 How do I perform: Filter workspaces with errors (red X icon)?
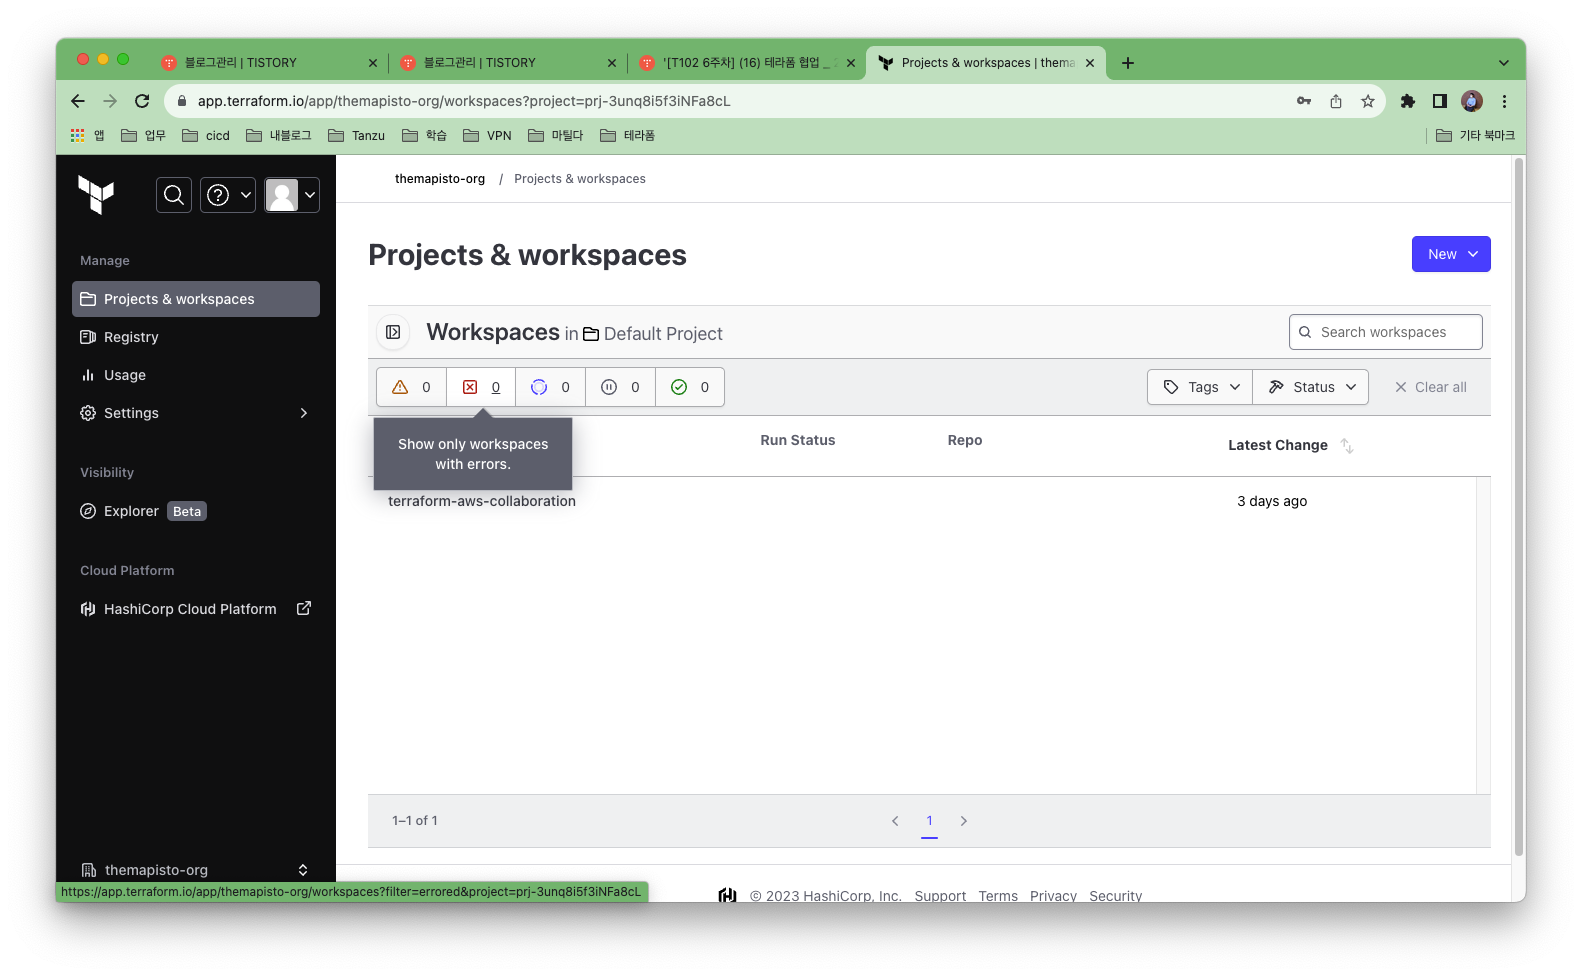tap(481, 387)
